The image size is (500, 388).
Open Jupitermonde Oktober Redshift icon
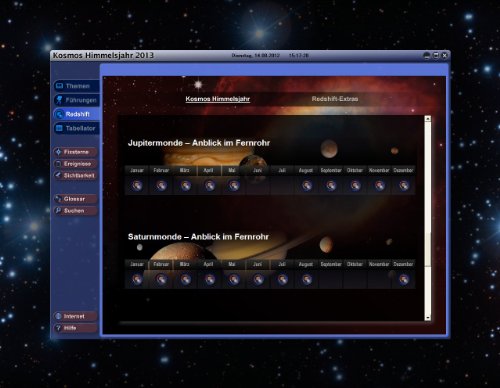click(x=355, y=185)
